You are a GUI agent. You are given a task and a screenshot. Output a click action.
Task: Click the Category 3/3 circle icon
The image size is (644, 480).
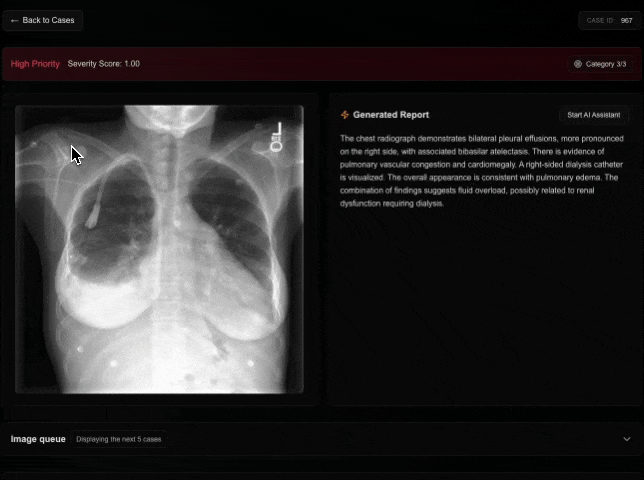coord(578,64)
